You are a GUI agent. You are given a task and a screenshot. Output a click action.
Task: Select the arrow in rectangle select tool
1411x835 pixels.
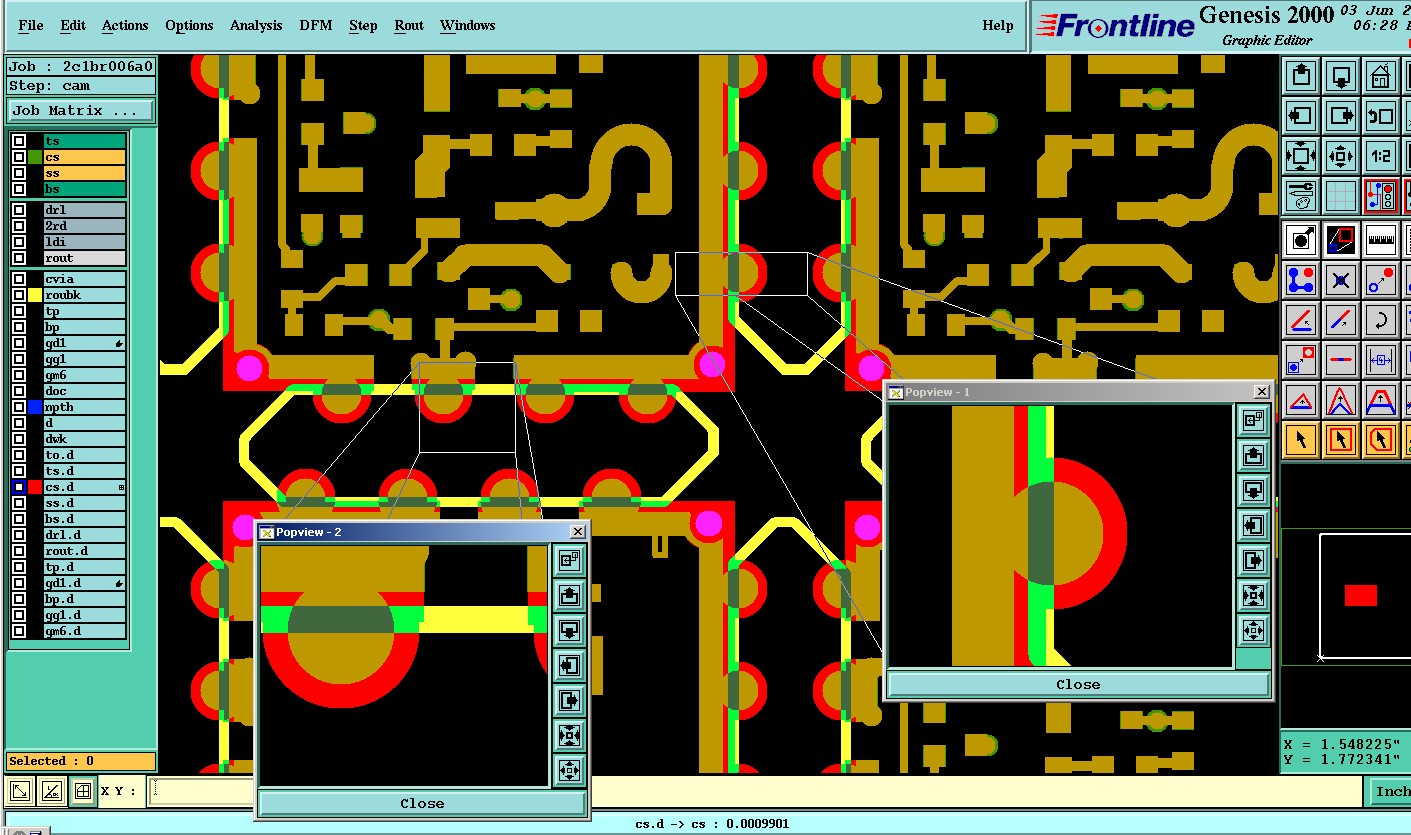(x=1340, y=439)
